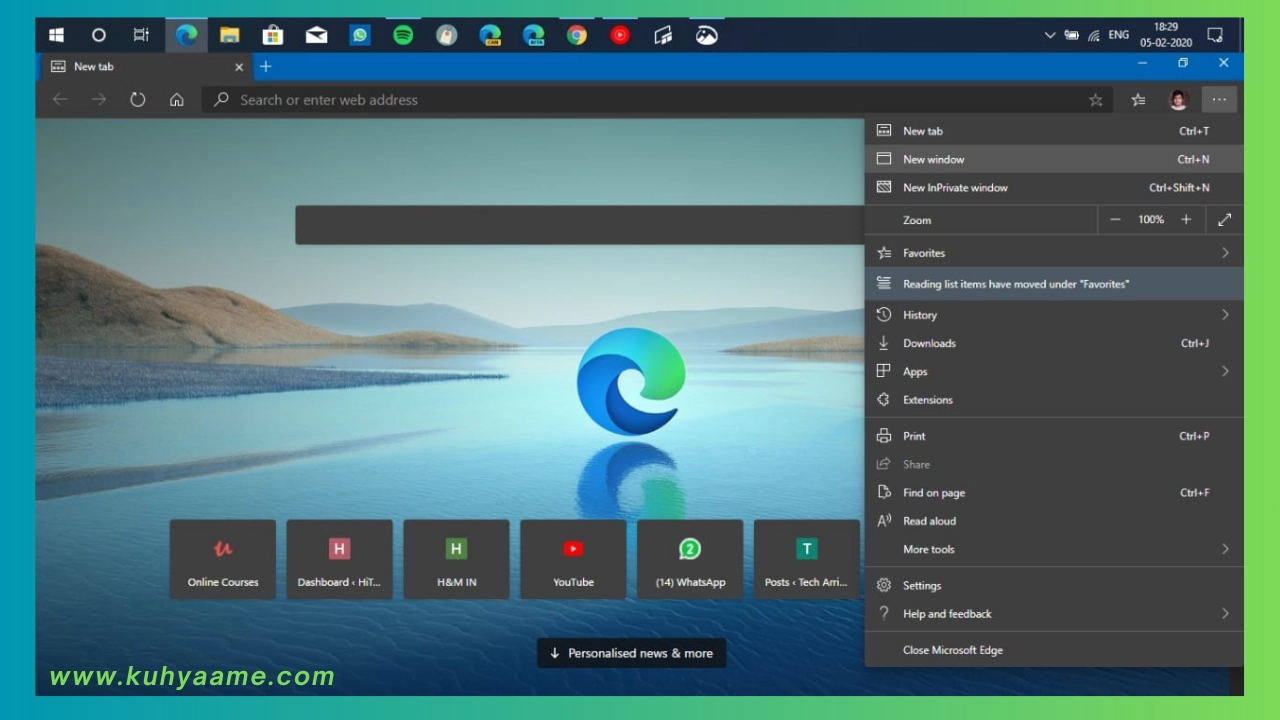Focus the search or enter web address bar
Screen dimensions: 1280x720
click(658, 100)
